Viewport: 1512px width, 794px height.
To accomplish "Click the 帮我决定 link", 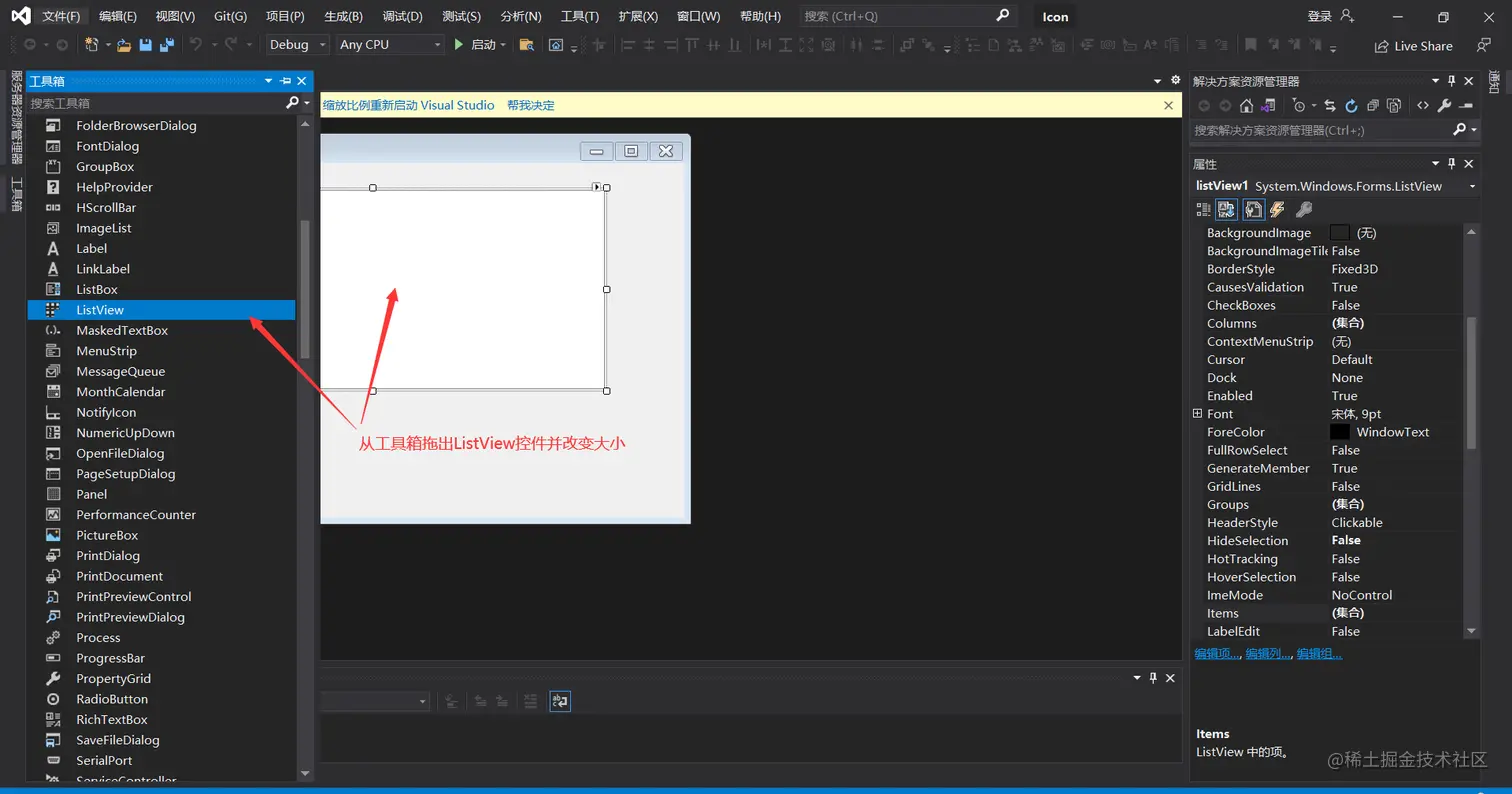I will point(530,105).
